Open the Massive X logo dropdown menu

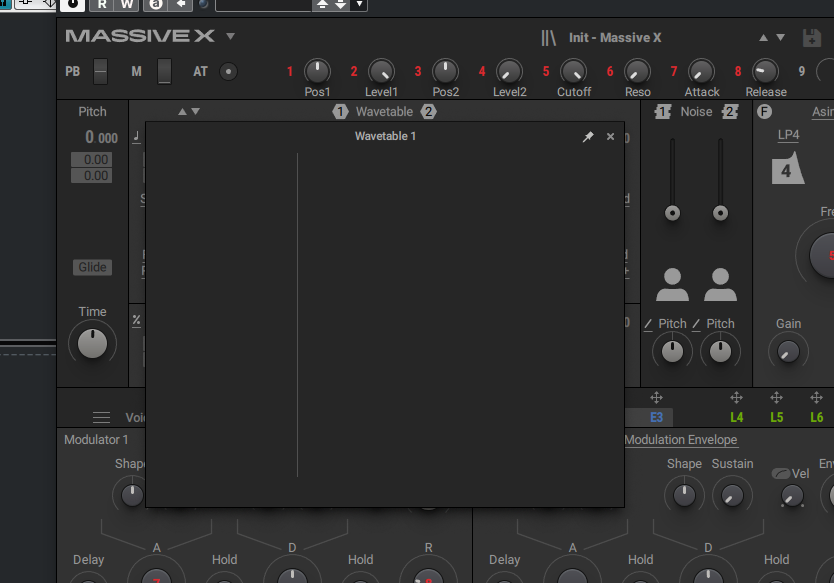[x=230, y=36]
